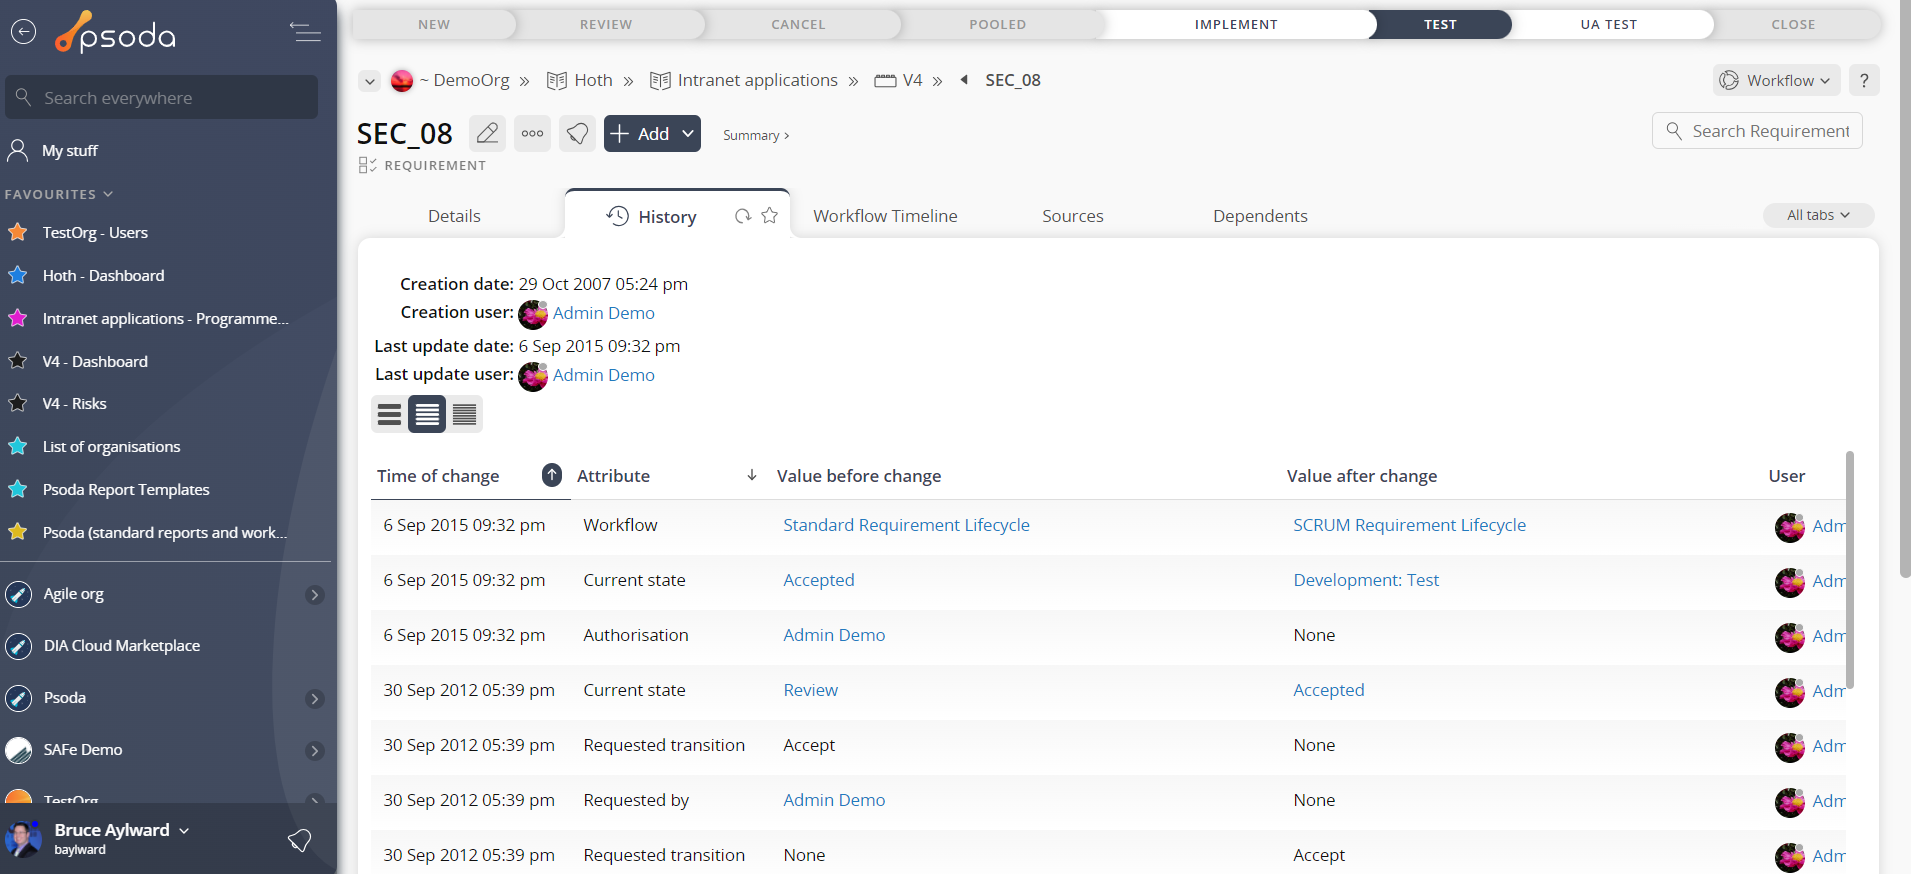
Task: Open the Workflow dropdown
Action: click(1778, 80)
